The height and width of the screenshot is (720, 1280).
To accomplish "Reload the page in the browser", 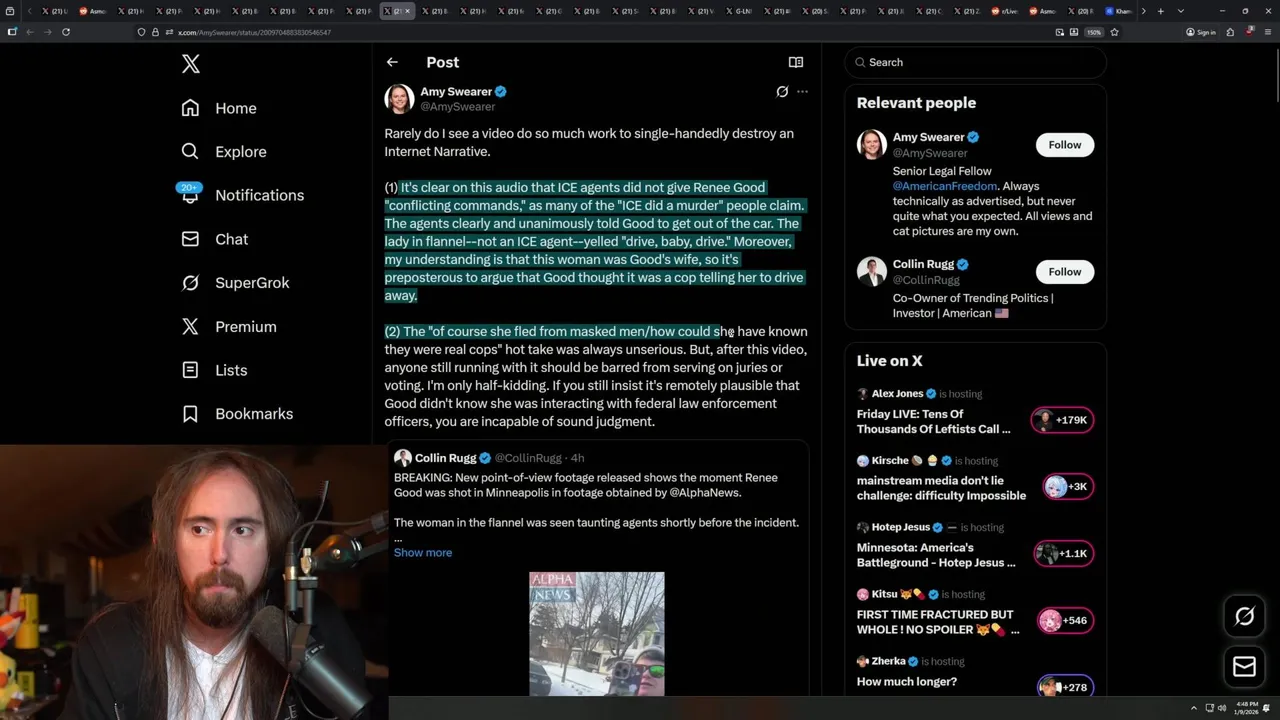I will 66,32.
